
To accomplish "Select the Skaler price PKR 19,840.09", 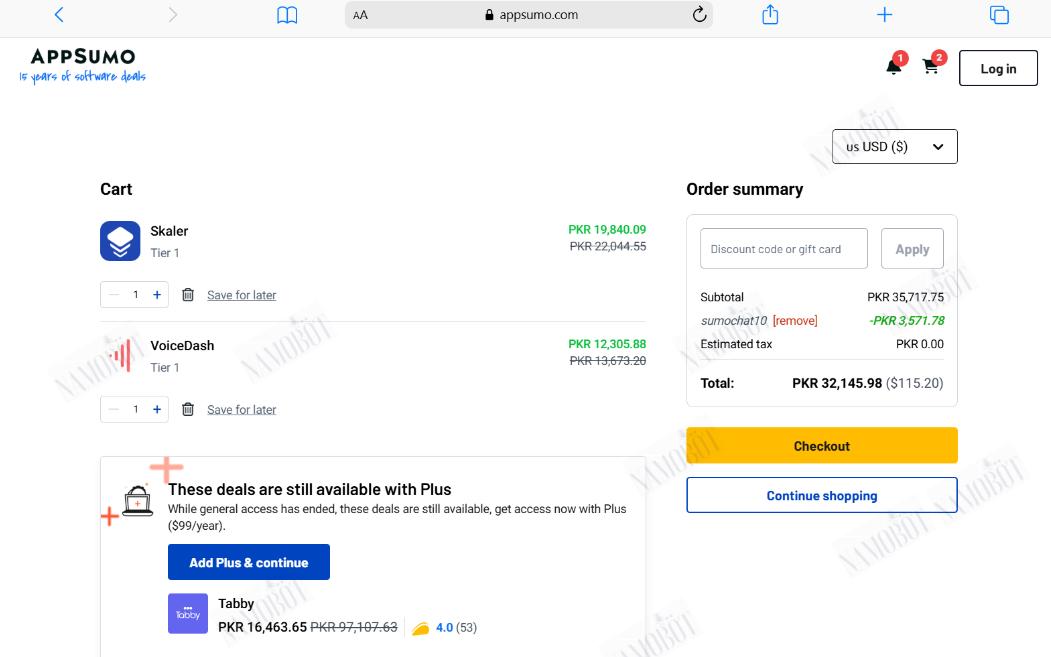I will pyautogui.click(x=607, y=230).
